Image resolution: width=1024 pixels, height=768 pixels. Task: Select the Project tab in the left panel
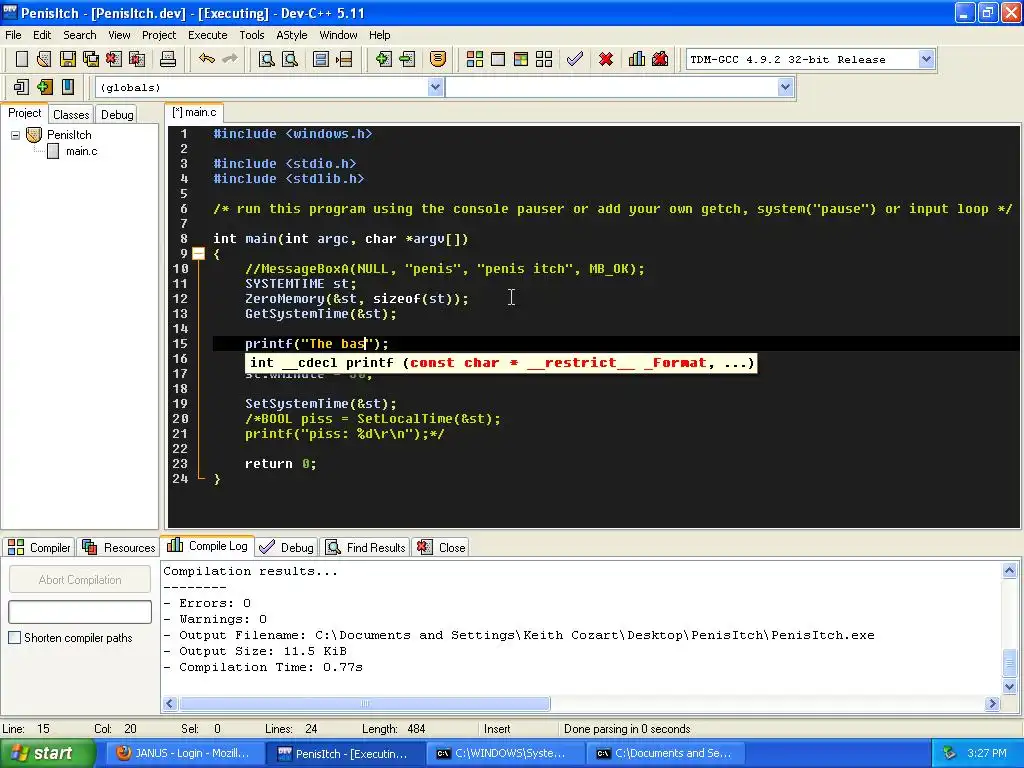point(25,113)
